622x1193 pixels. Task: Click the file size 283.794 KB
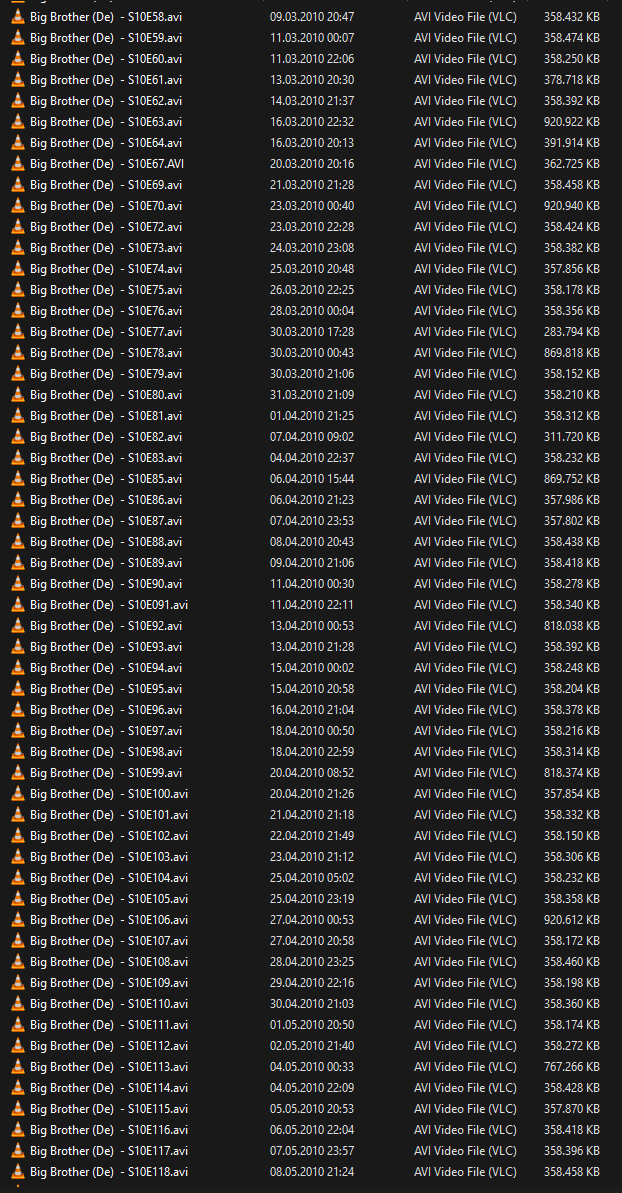pos(572,332)
